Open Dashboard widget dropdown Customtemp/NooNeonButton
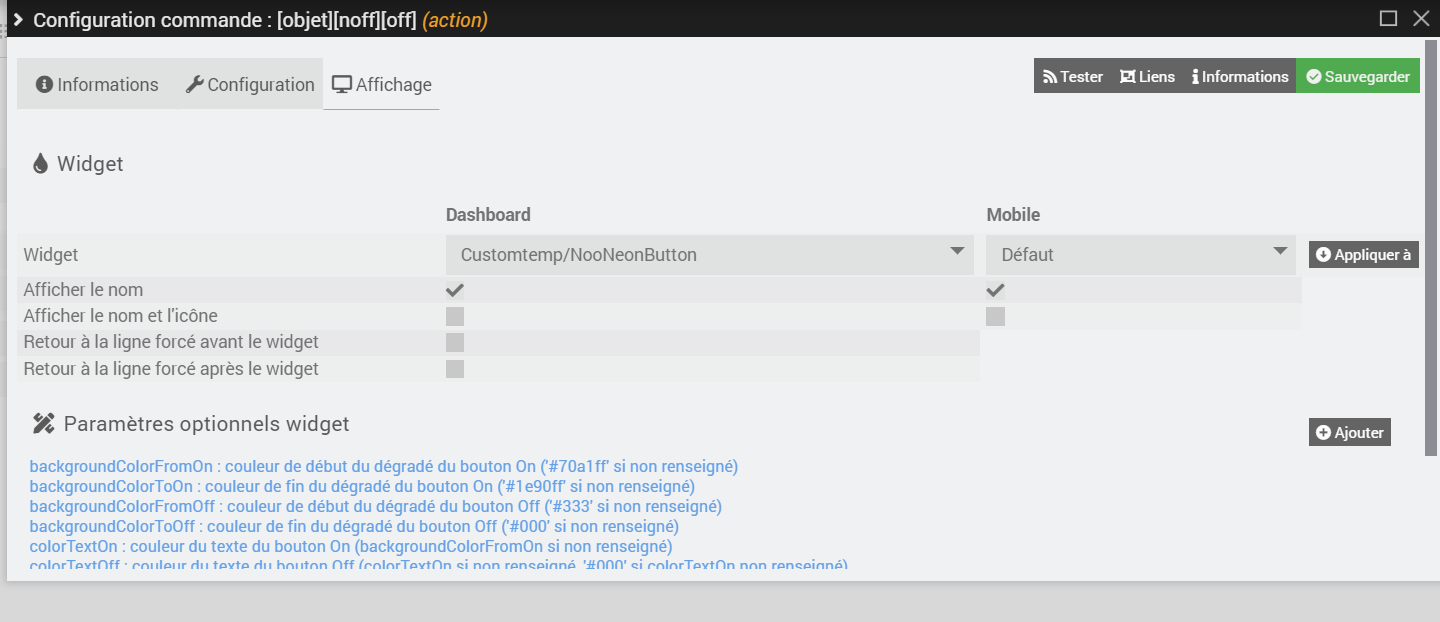 (x=709, y=255)
